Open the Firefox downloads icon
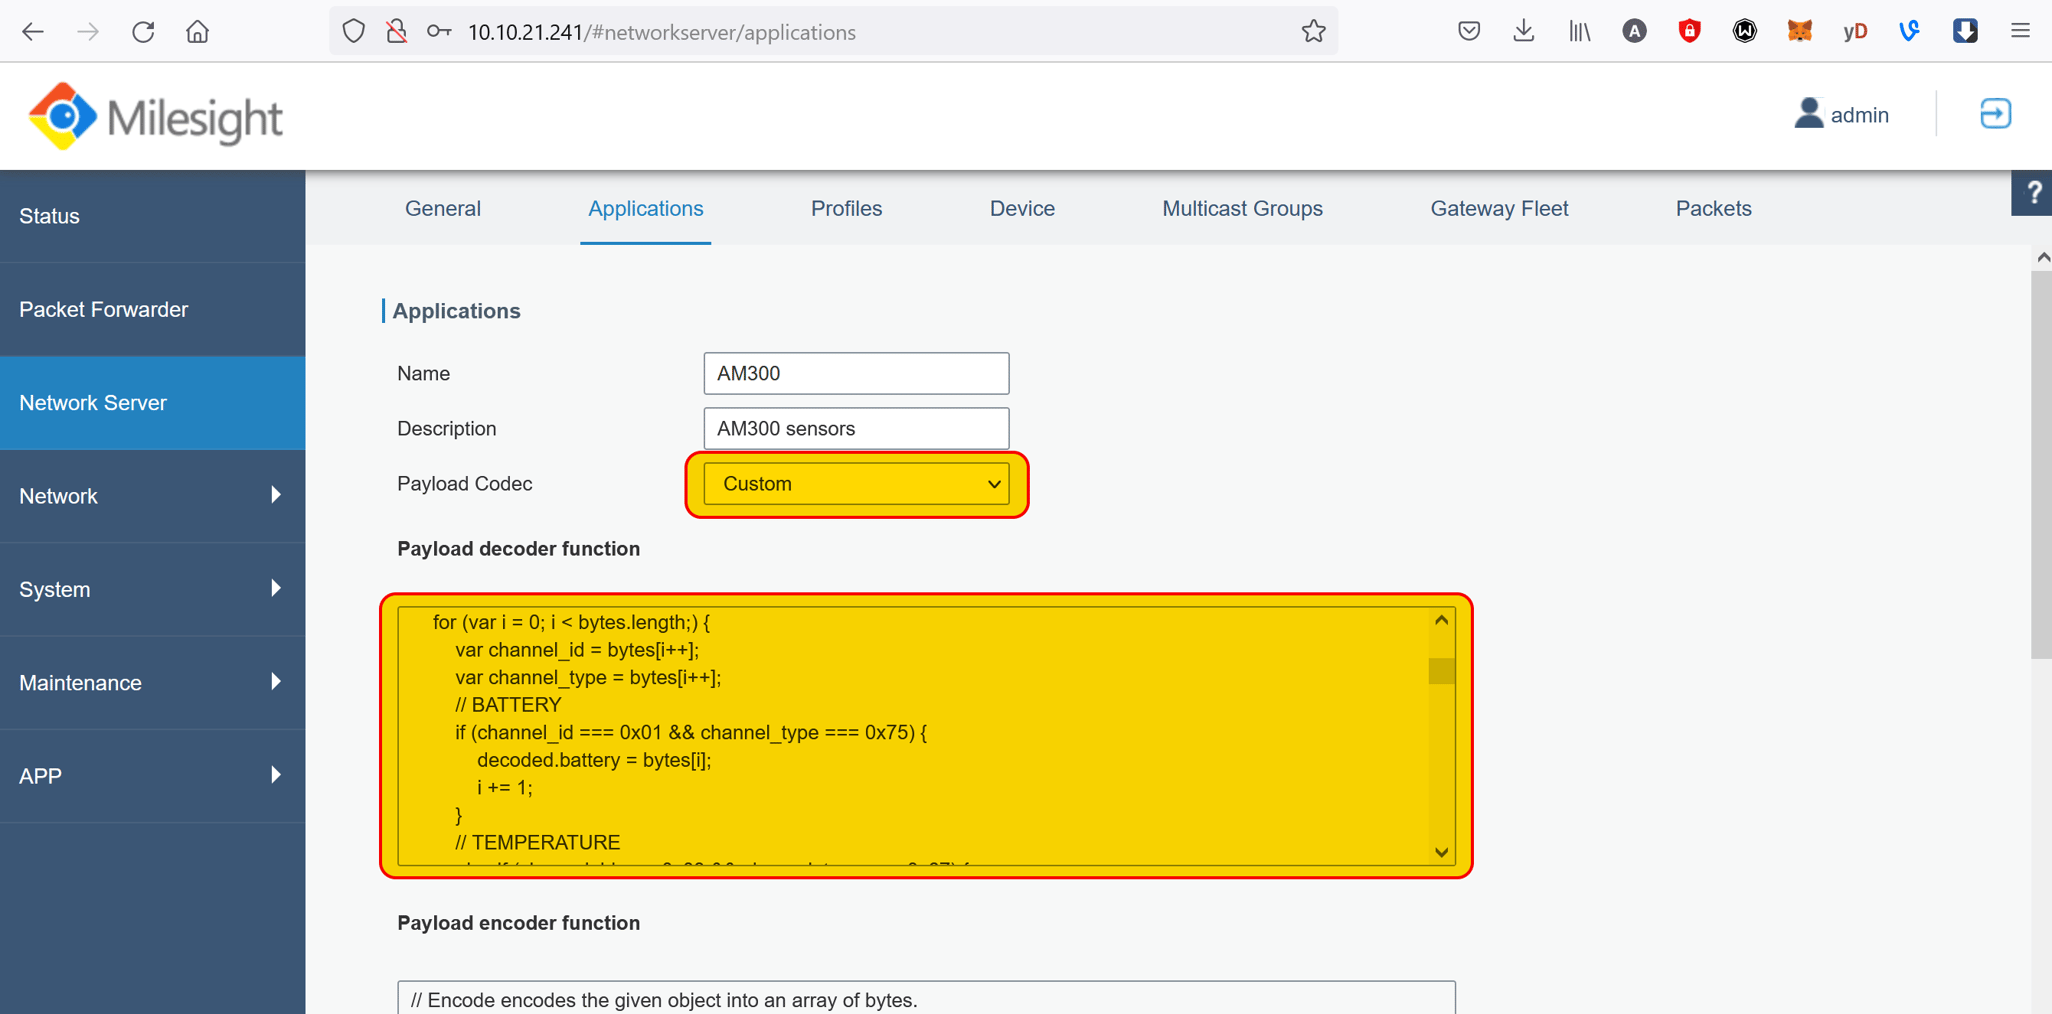 pyautogui.click(x=1524, y=31)
